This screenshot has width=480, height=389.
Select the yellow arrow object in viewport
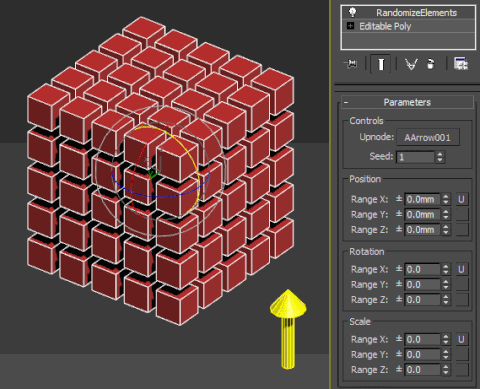(288, 329)
